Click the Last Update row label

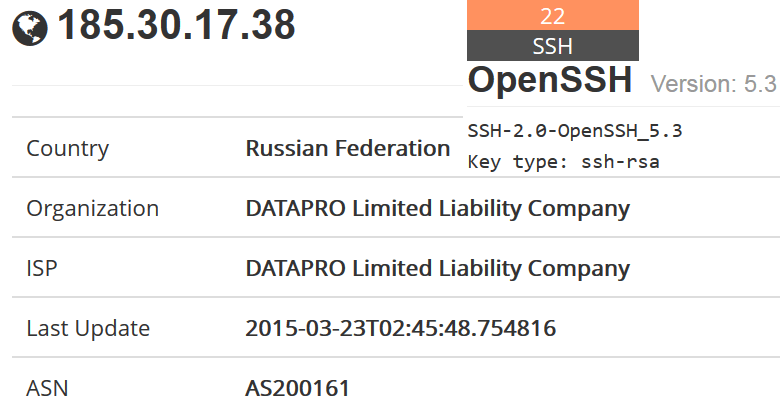(88, 328)
